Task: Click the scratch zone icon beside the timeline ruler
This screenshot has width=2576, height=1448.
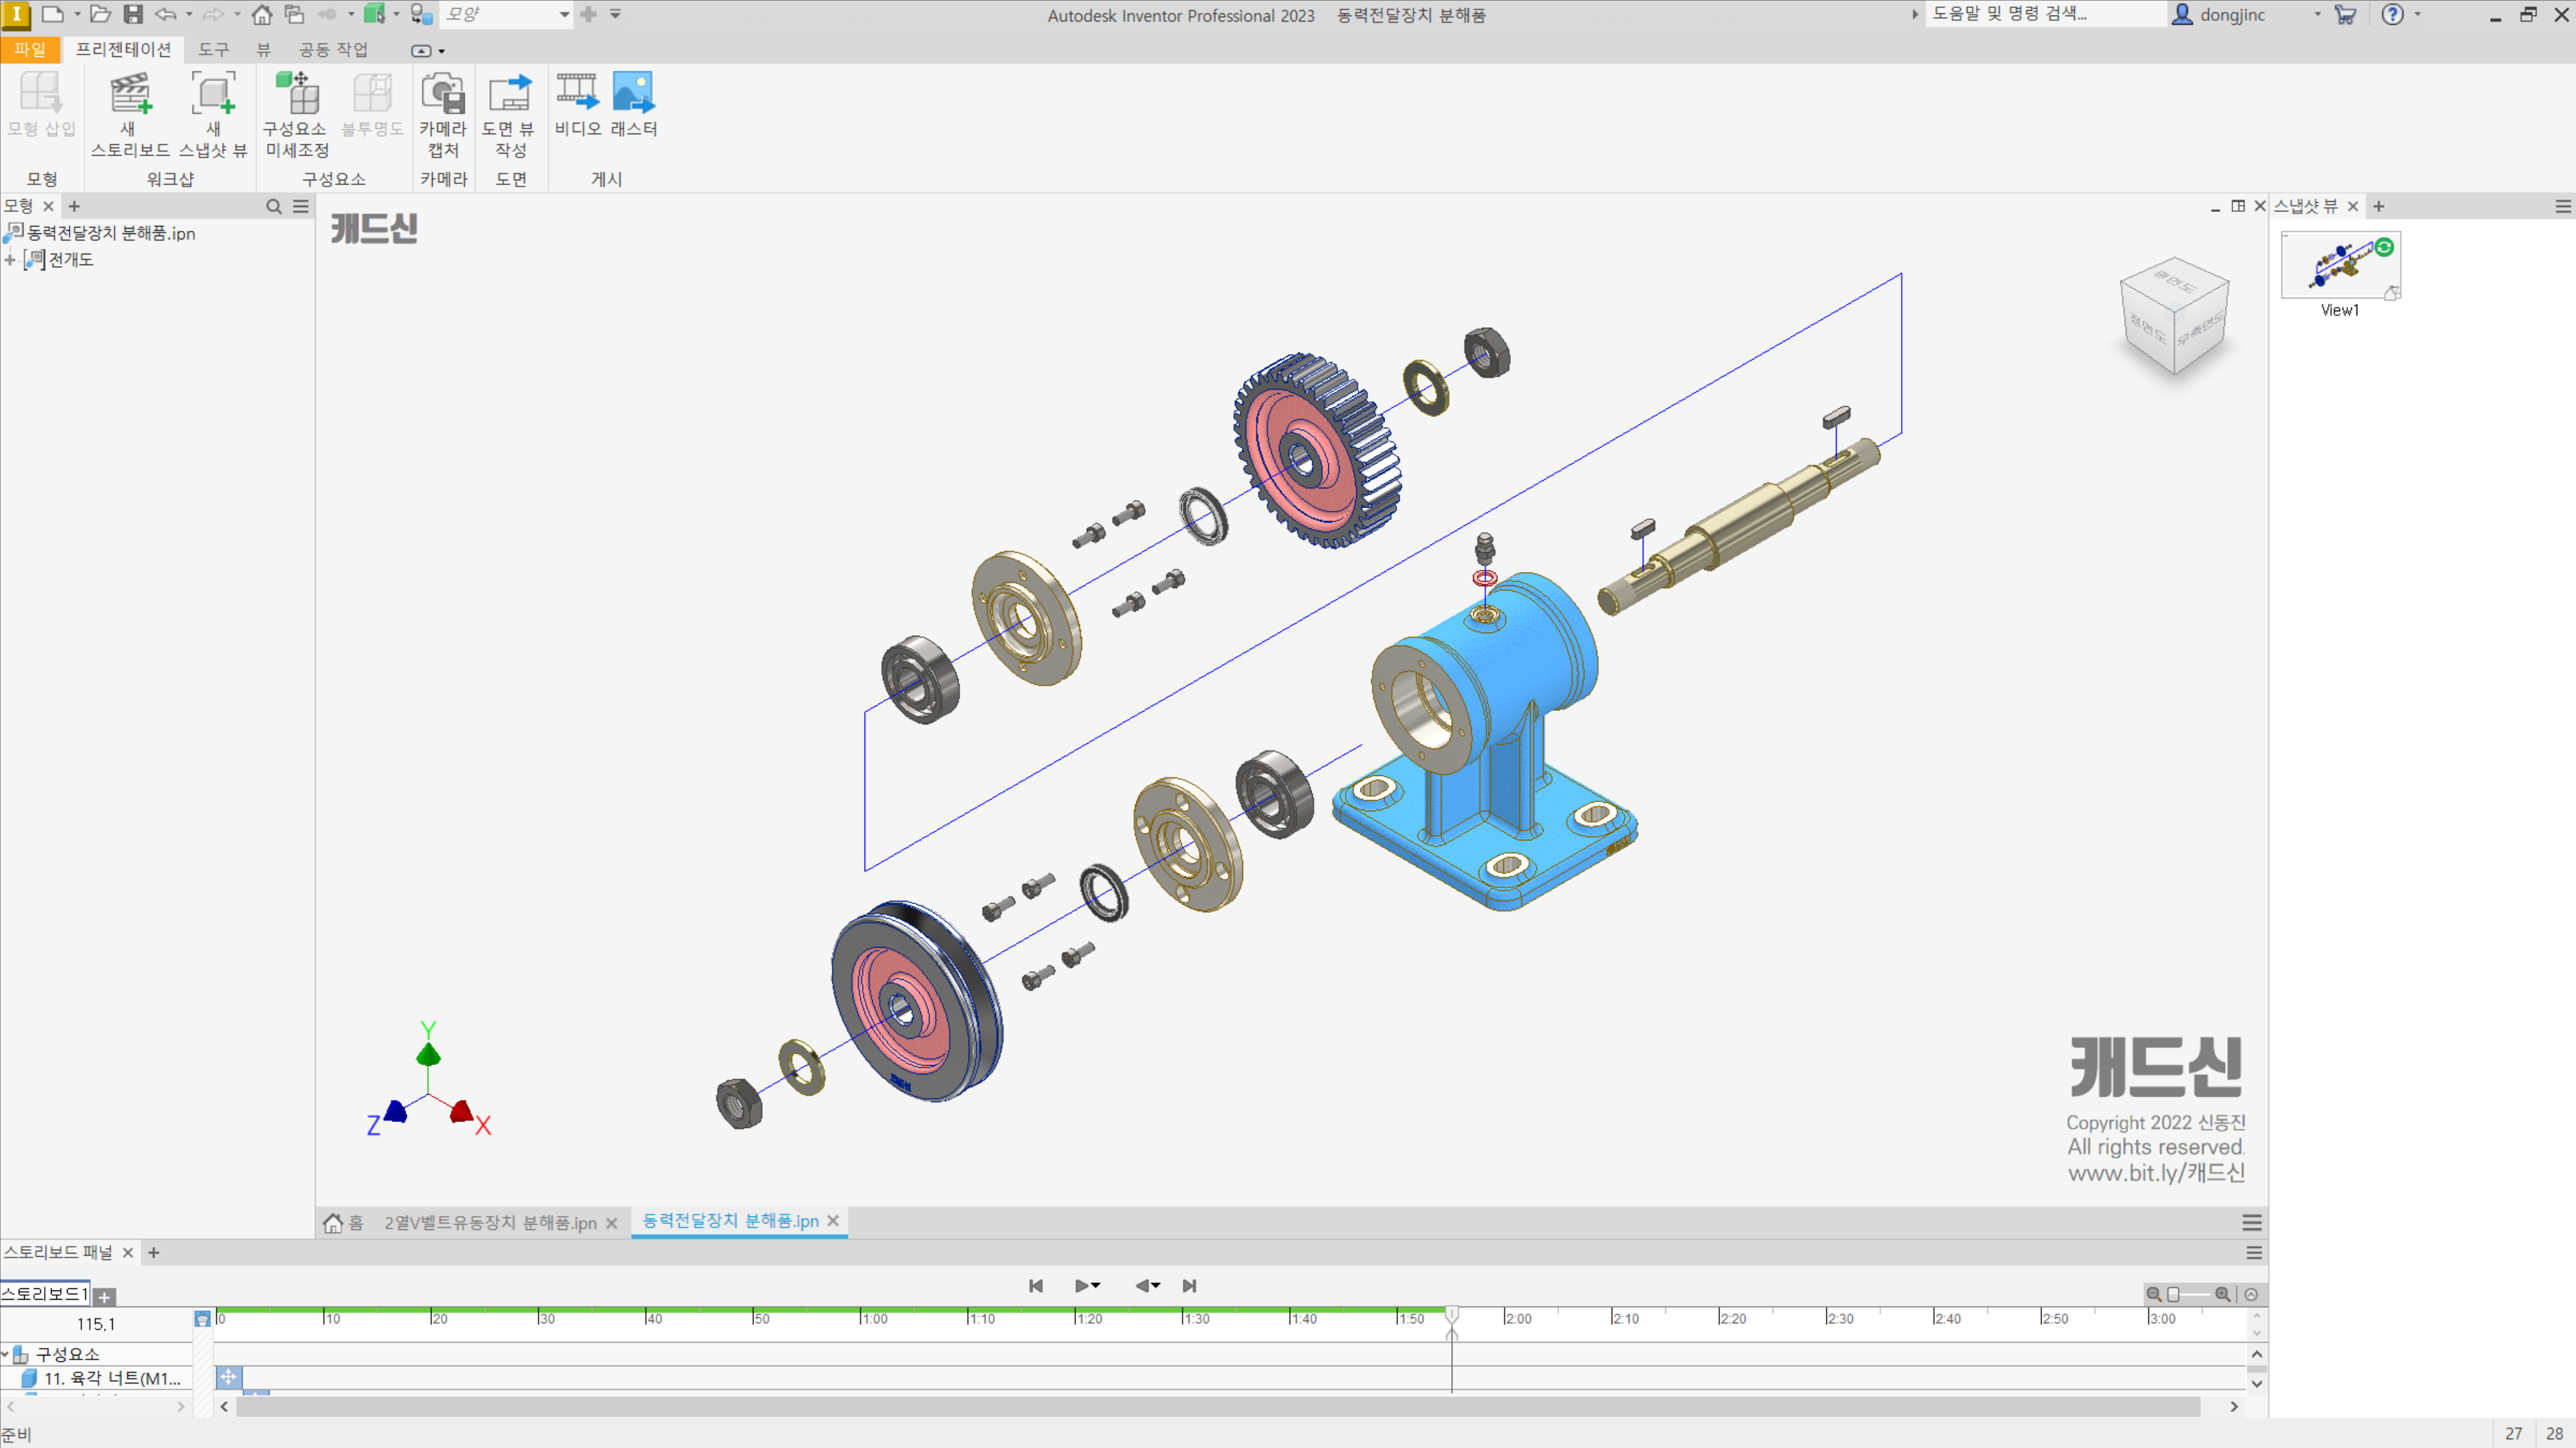Action: tap(202, 1319)
